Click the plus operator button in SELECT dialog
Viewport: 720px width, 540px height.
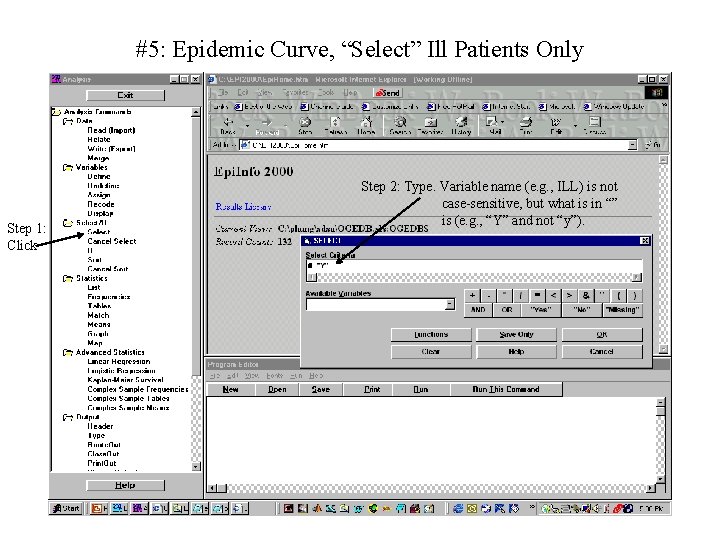472,296
